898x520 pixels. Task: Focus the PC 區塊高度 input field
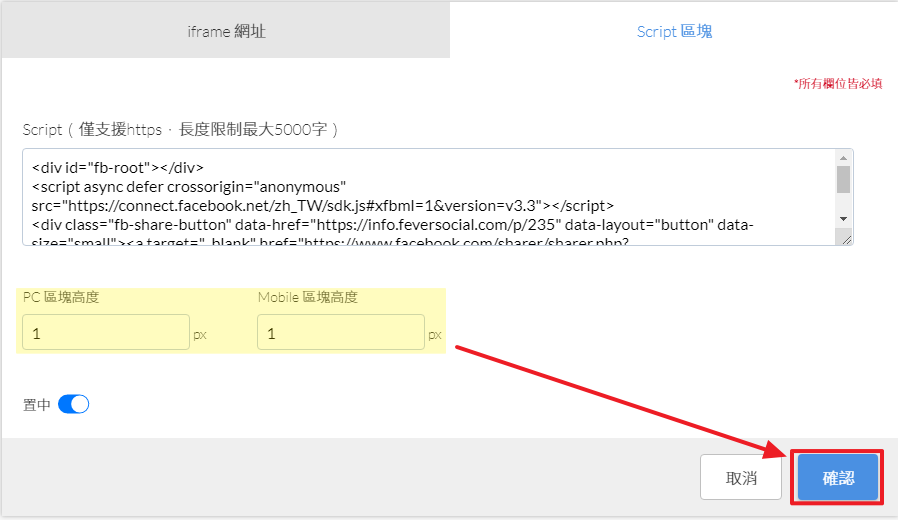[x=105, y=333]
